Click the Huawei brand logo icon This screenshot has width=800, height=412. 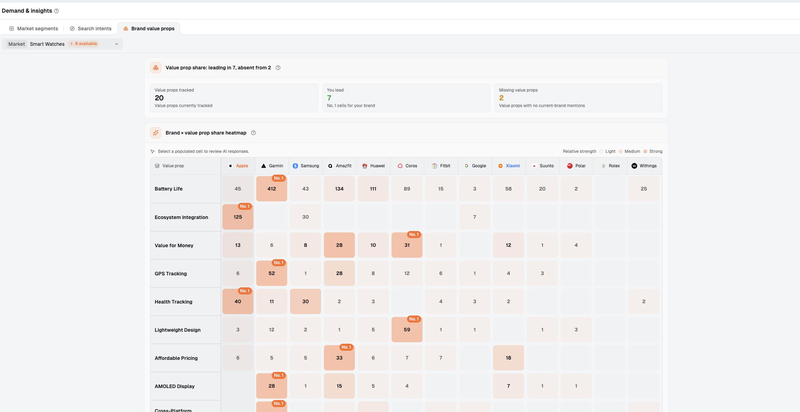pyautogui.click(x=365, y=166)
